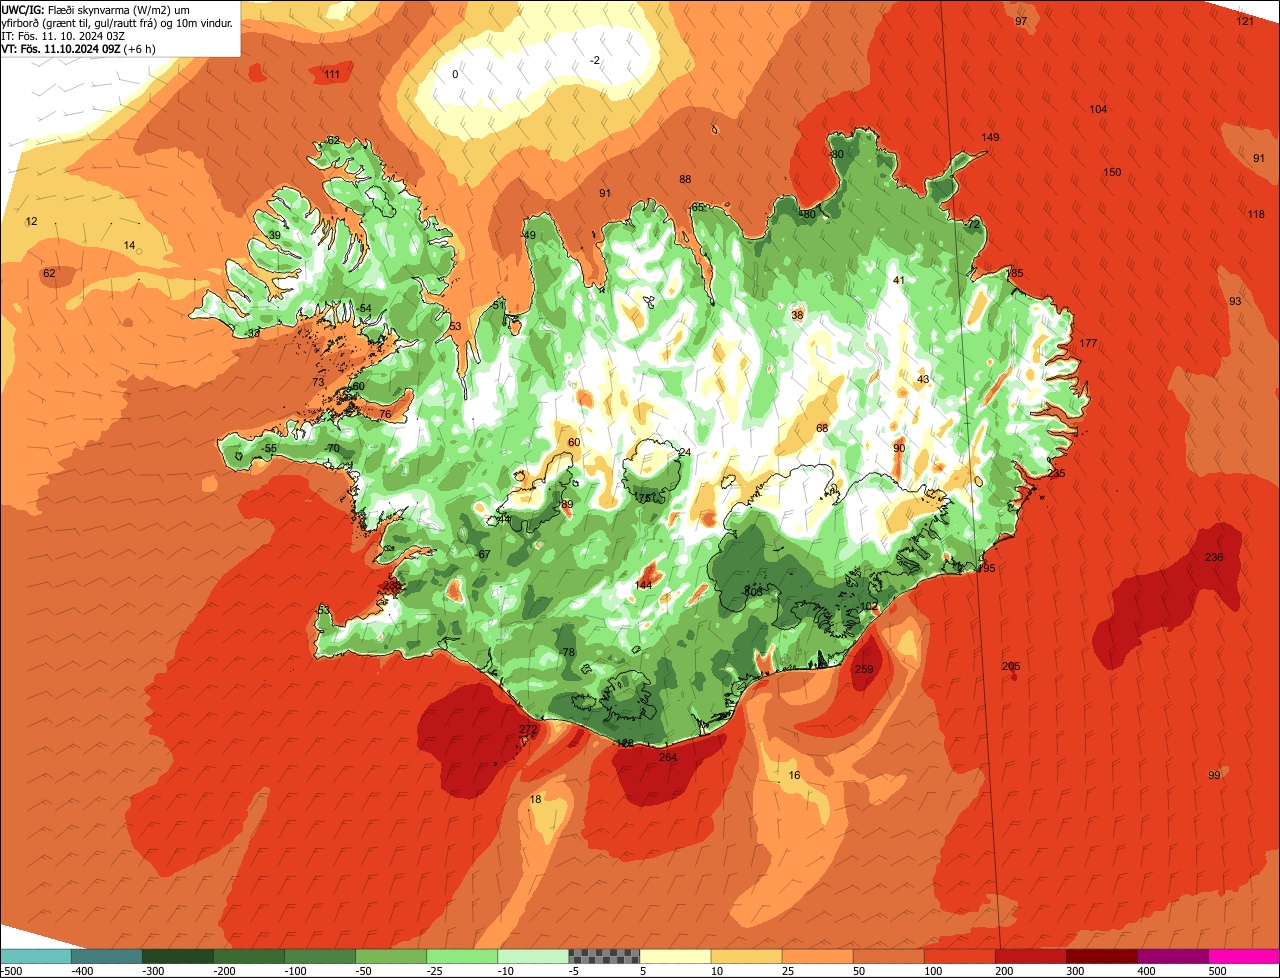This screenshot has height=978, width=1280.
Task: Click the 121 flux value on the map
Action: point(1245,21)
